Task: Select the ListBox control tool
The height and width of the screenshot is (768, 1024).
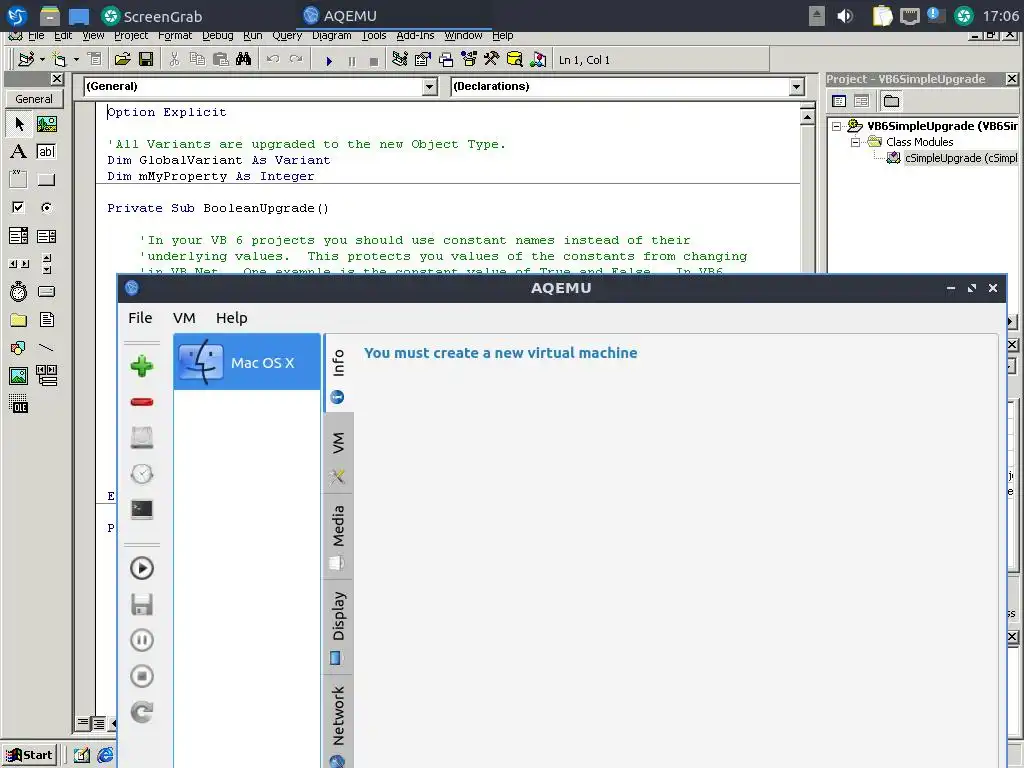Action: coord(46,235)
